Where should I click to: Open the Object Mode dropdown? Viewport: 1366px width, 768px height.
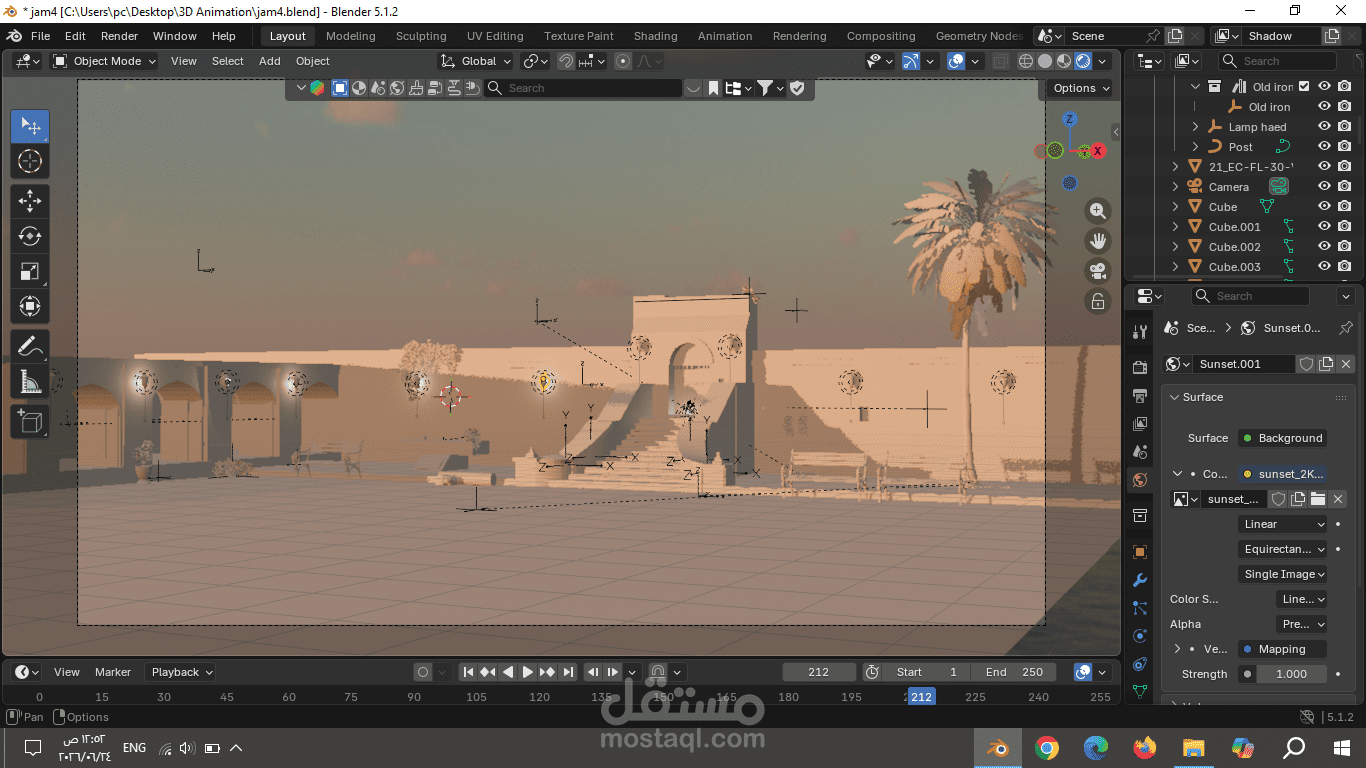pyautogui.click(x=105, y=61)
